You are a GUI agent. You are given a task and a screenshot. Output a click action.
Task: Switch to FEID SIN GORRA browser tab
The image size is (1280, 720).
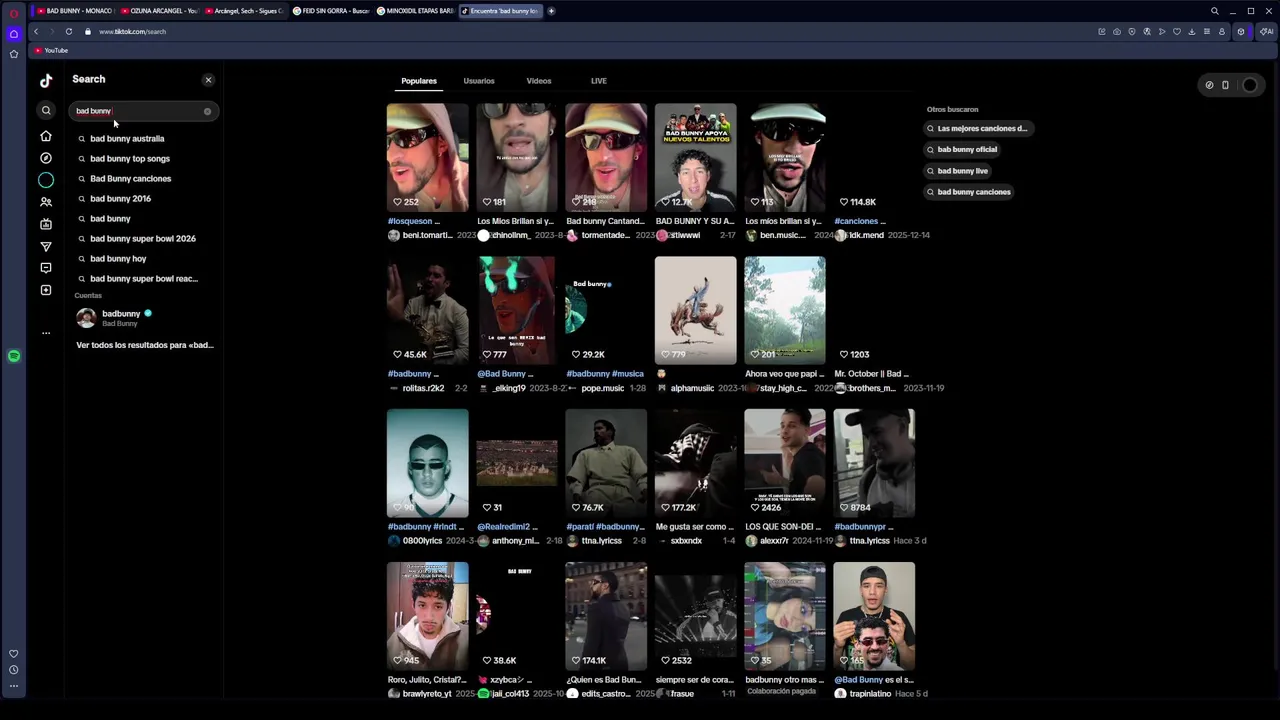coord(331,11)
